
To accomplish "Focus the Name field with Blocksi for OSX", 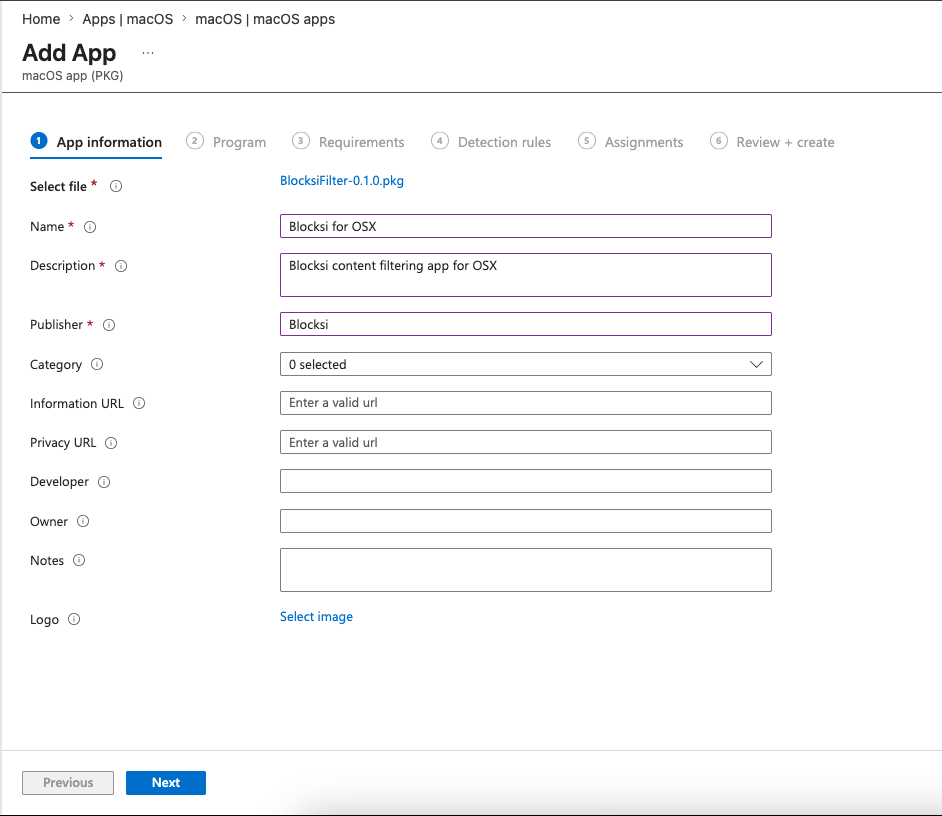I will click(526, 227).
